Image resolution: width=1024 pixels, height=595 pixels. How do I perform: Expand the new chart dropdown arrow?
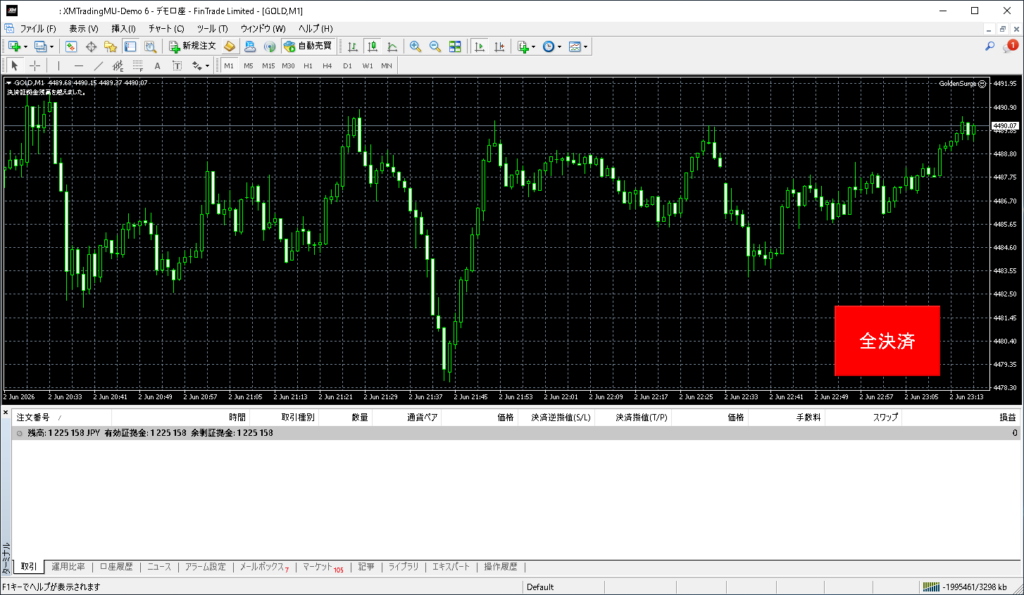pos(25,46)
